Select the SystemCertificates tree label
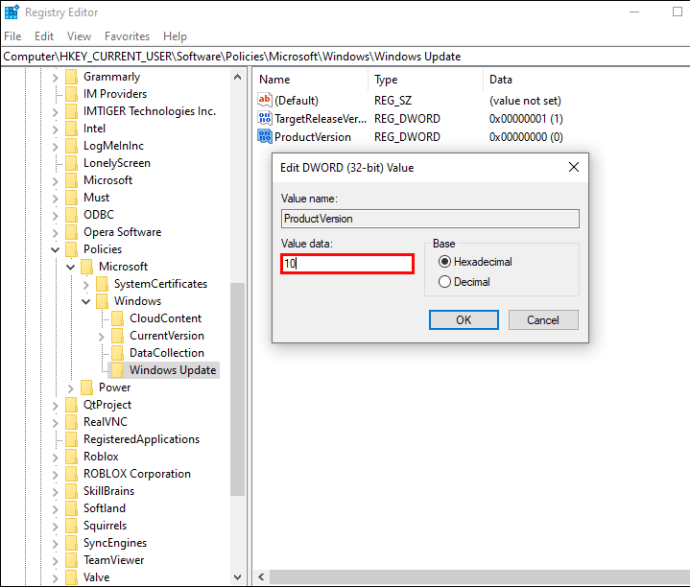 pyautogui.click(x=160, y=284)
